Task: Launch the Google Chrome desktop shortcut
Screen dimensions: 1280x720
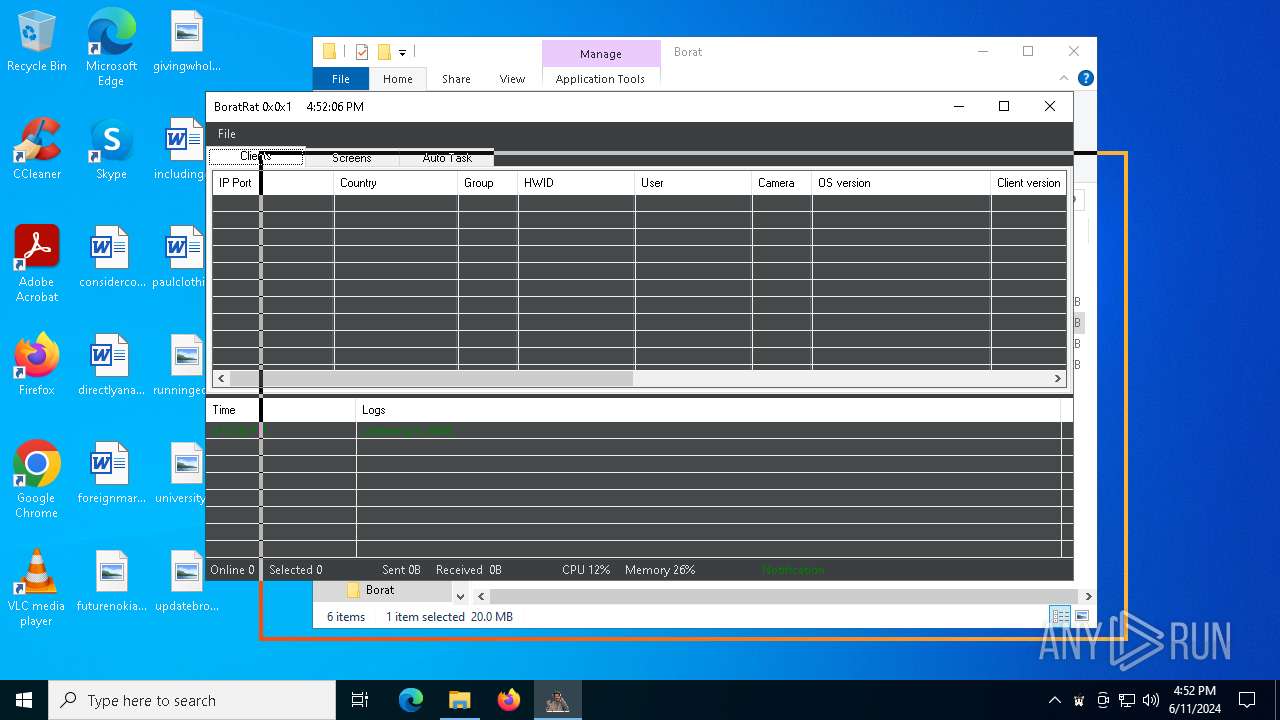Action: [37, 479]
